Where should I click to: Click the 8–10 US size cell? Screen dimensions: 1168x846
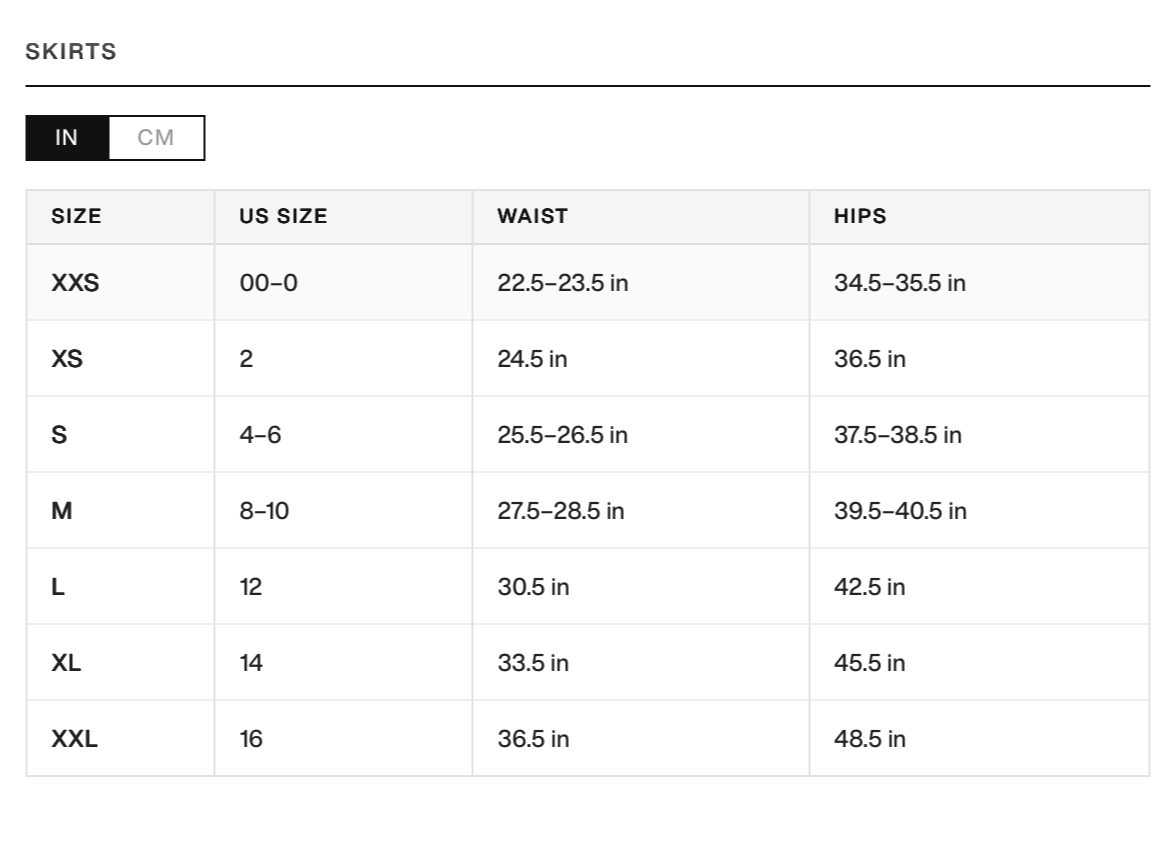264,511
